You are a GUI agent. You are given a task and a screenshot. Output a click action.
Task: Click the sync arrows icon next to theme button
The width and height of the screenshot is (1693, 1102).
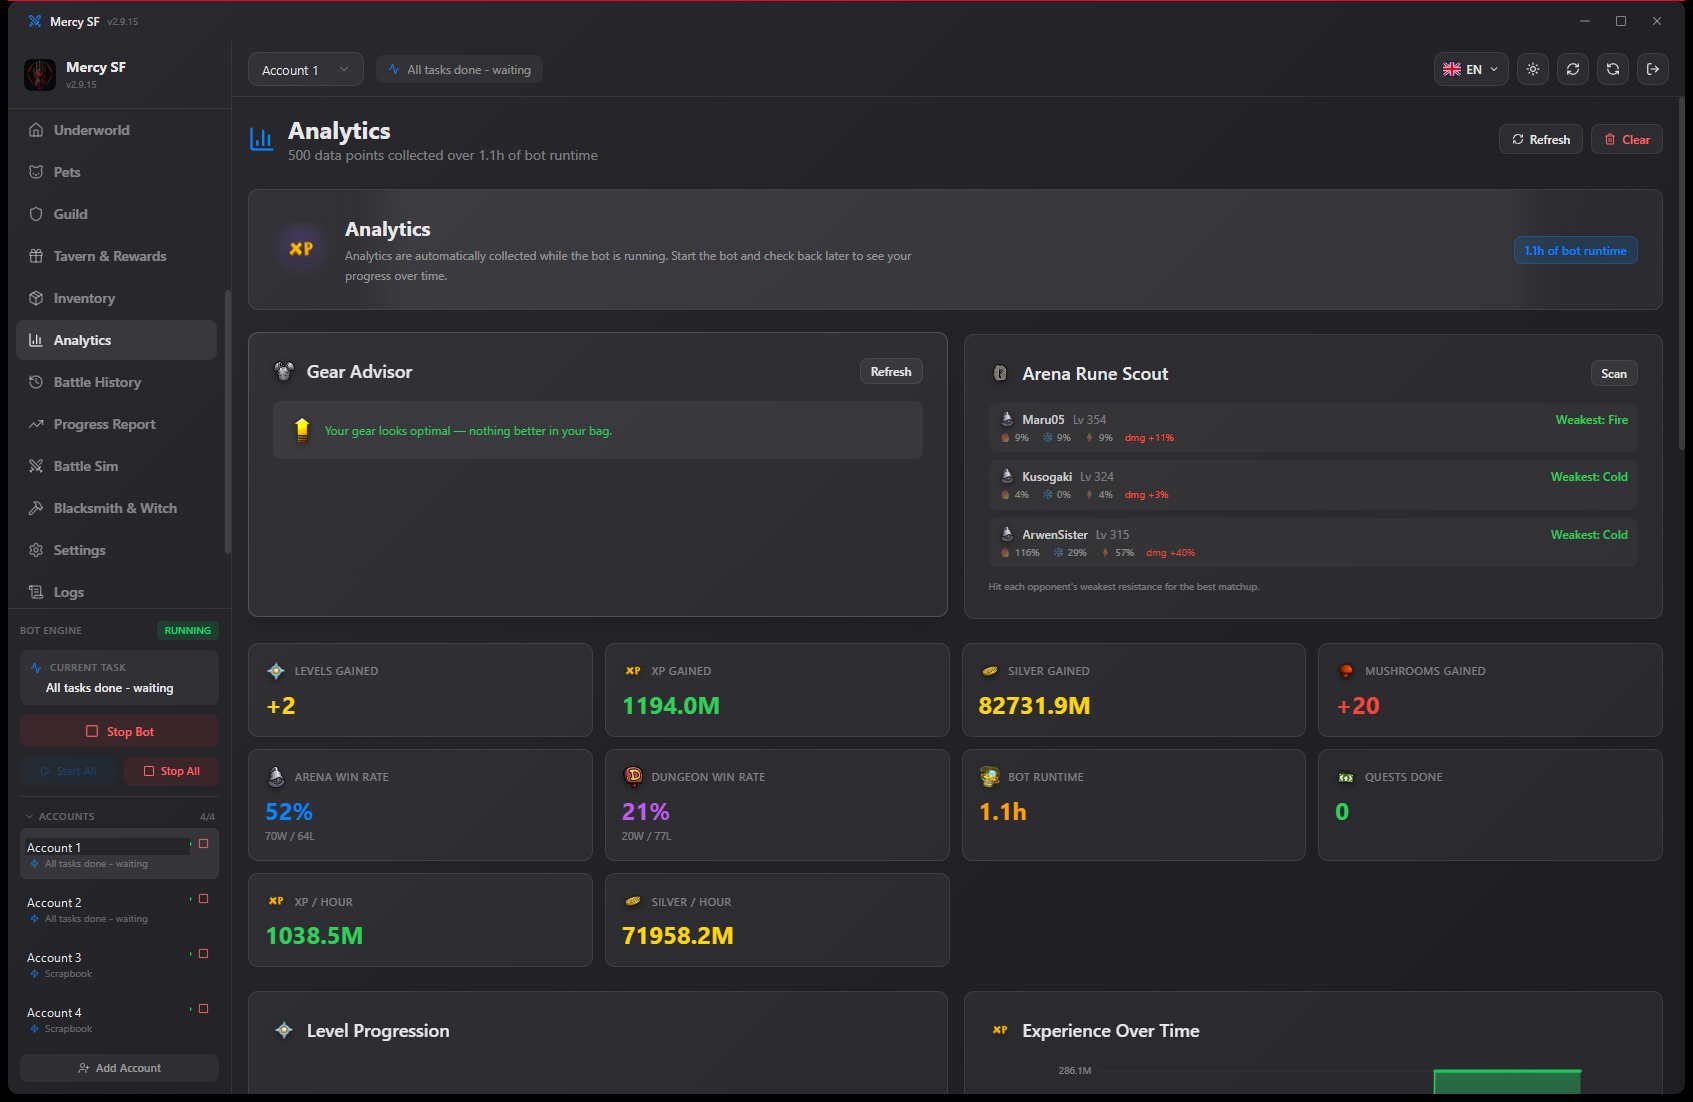click(1573, 69)
